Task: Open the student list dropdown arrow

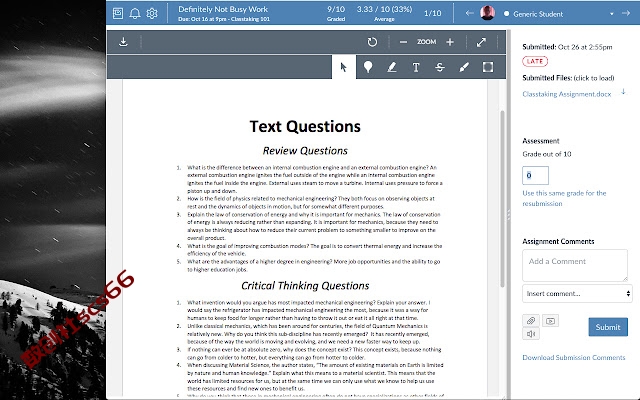Action: click(611, 14)
